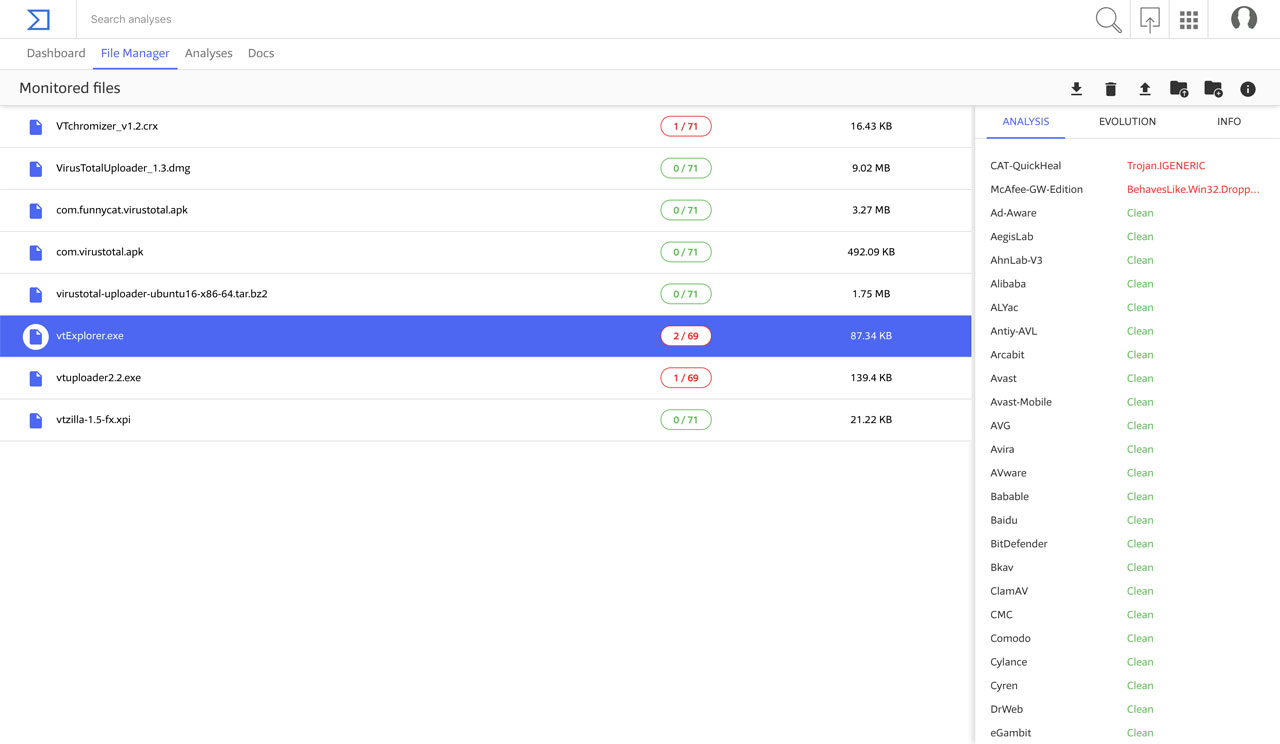Click file icon of VTchromizer_v1.2.crx
This screenshot has width=1280, height=744.
(x=36, y=127)
